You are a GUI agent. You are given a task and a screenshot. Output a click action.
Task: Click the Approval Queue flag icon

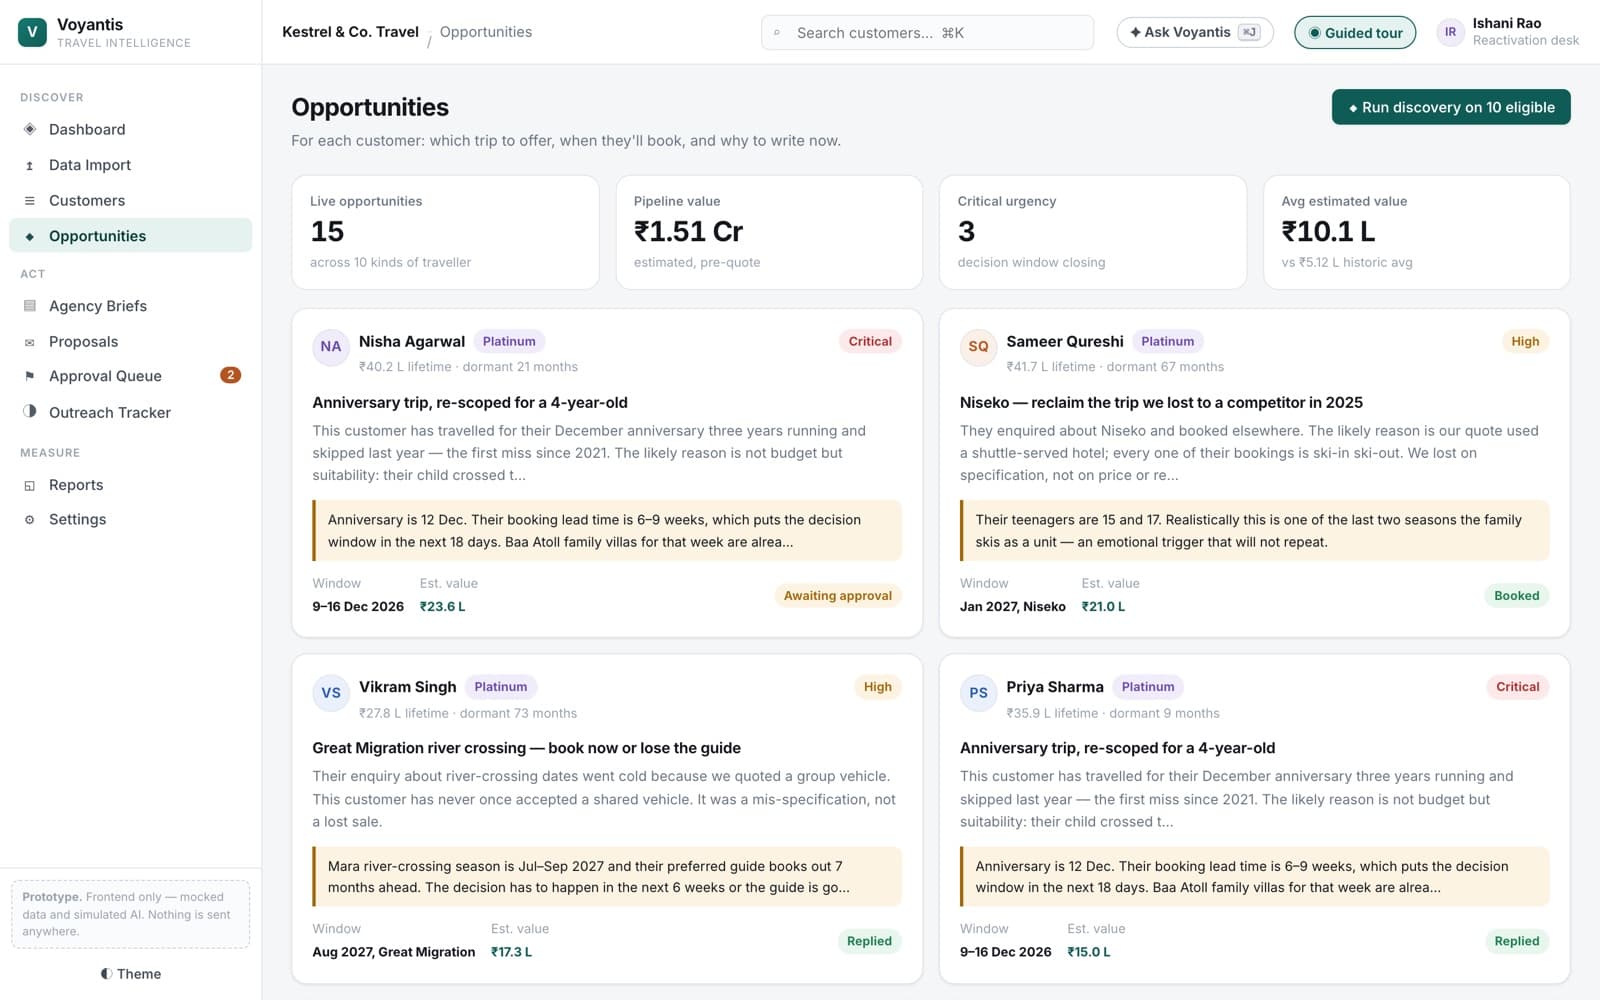[30, 376]
